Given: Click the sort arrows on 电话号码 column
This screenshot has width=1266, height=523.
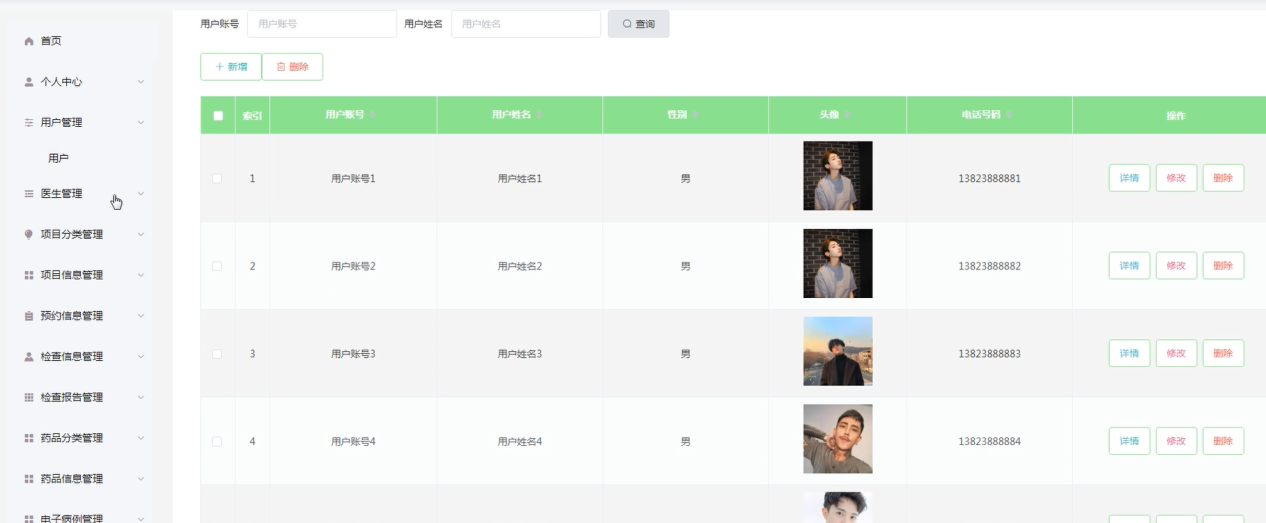Looking at the screenshot, I should tap(1010, 116).
